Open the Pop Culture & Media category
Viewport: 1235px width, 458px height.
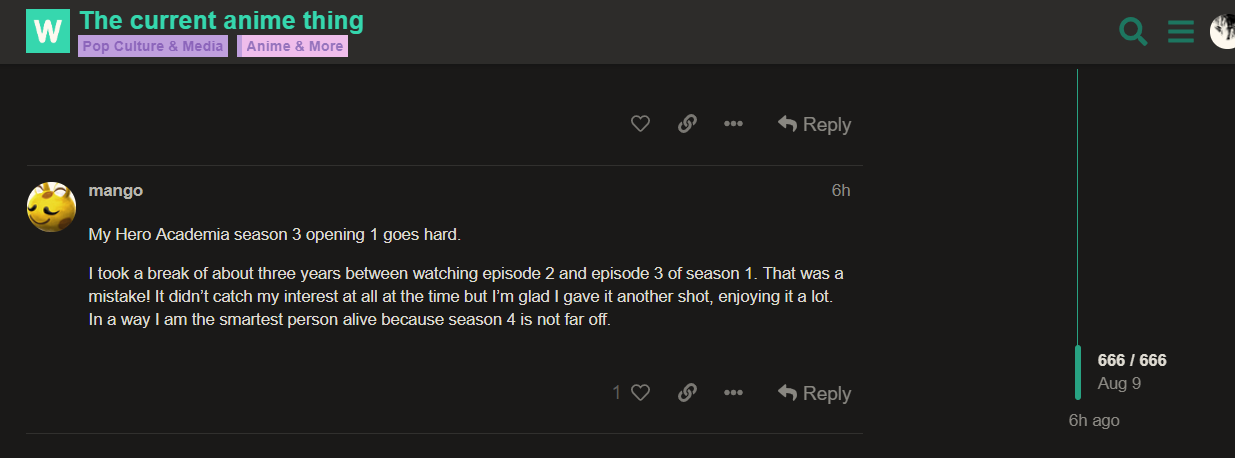click(x=153, y=46)
